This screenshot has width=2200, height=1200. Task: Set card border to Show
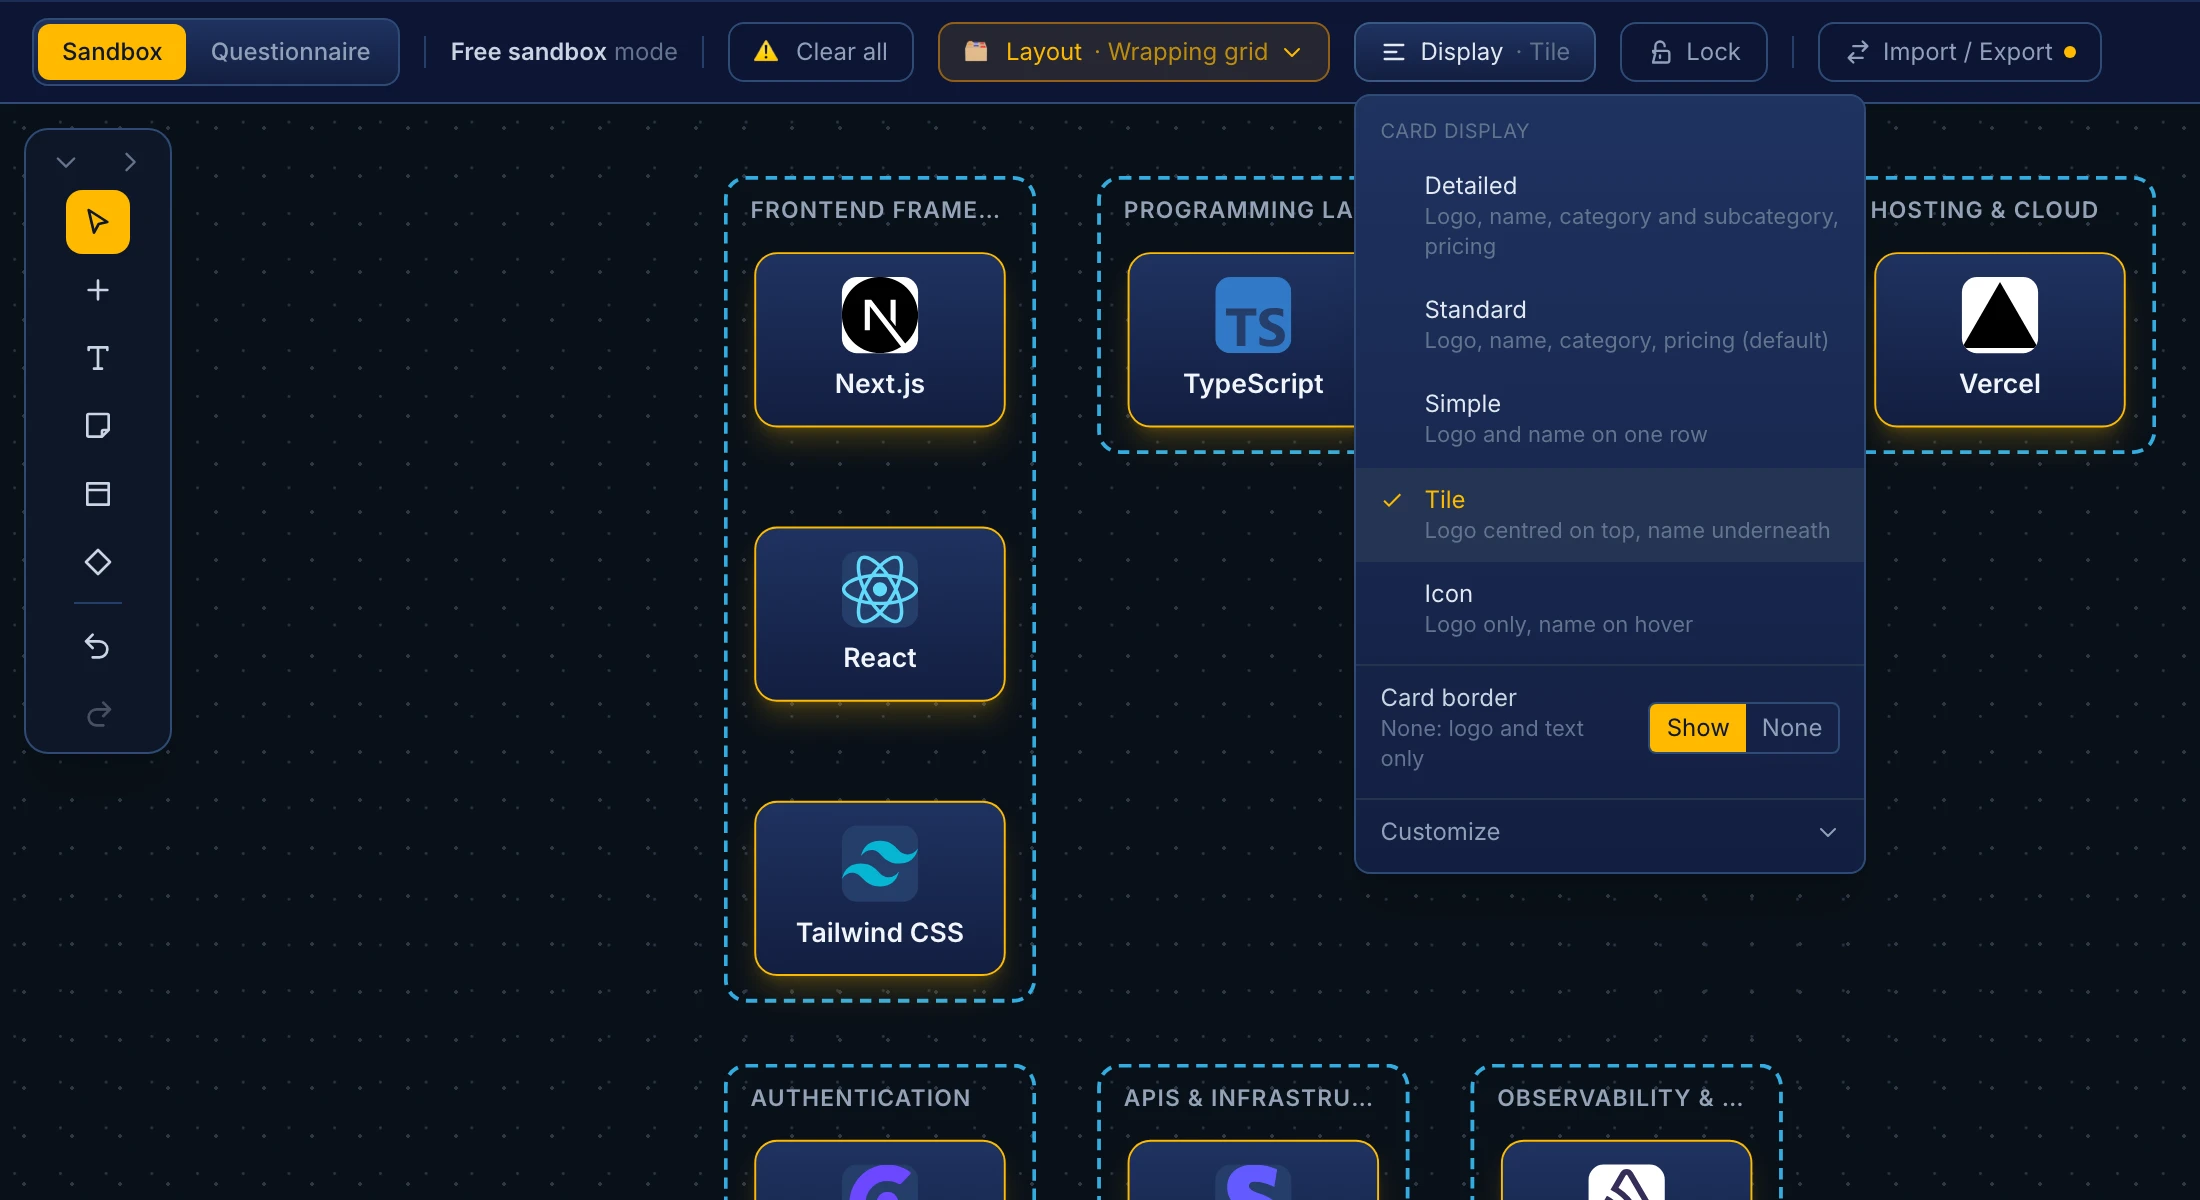(1697, 728)
